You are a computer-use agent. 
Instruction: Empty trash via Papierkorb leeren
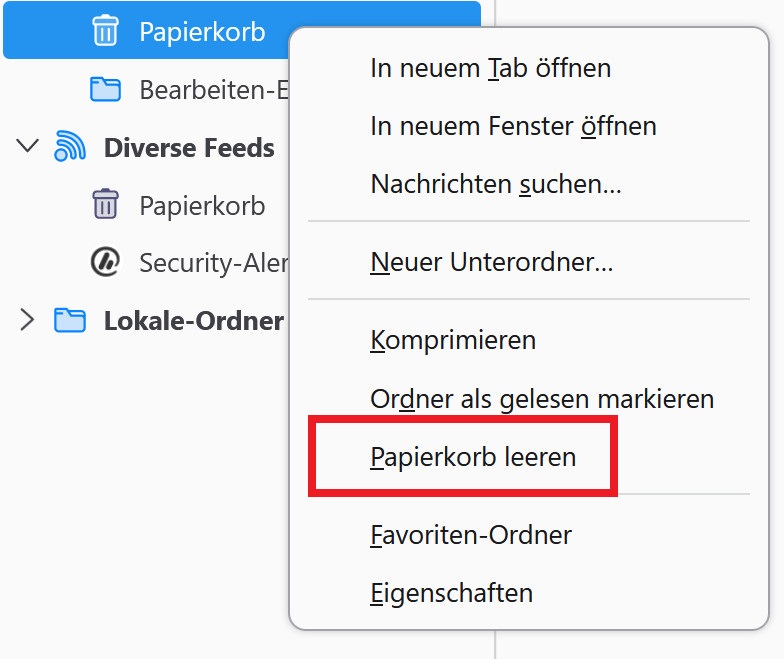click(x=473, y=457)
